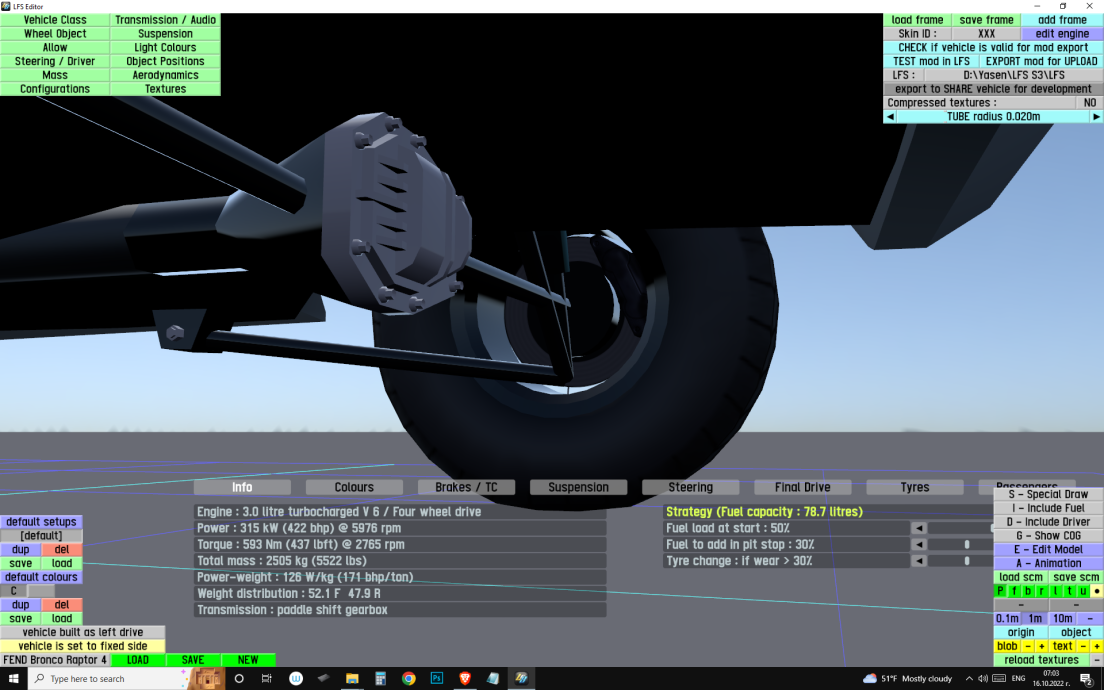Open the Suspension setup tab

click(x=578, y=487)
